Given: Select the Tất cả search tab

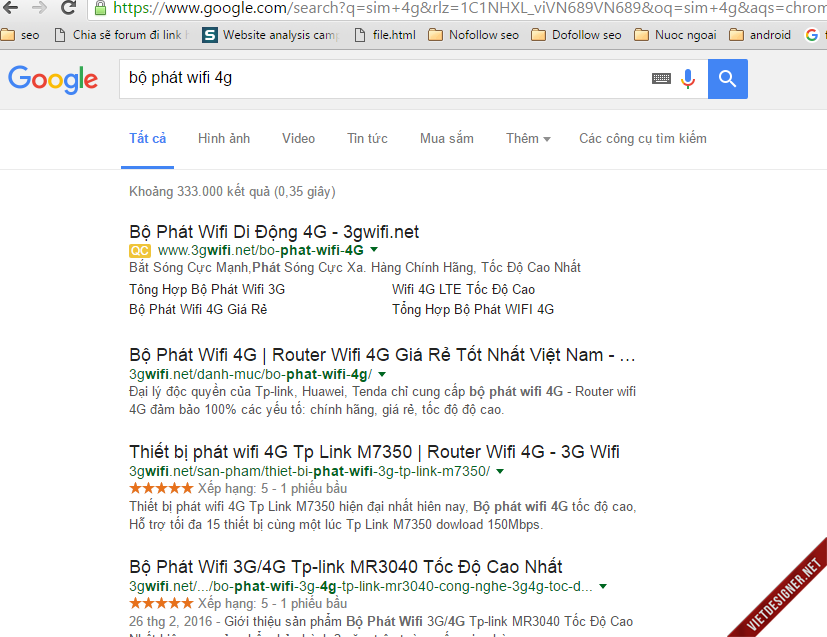Looking at the screenshot, I should point(148,138).
